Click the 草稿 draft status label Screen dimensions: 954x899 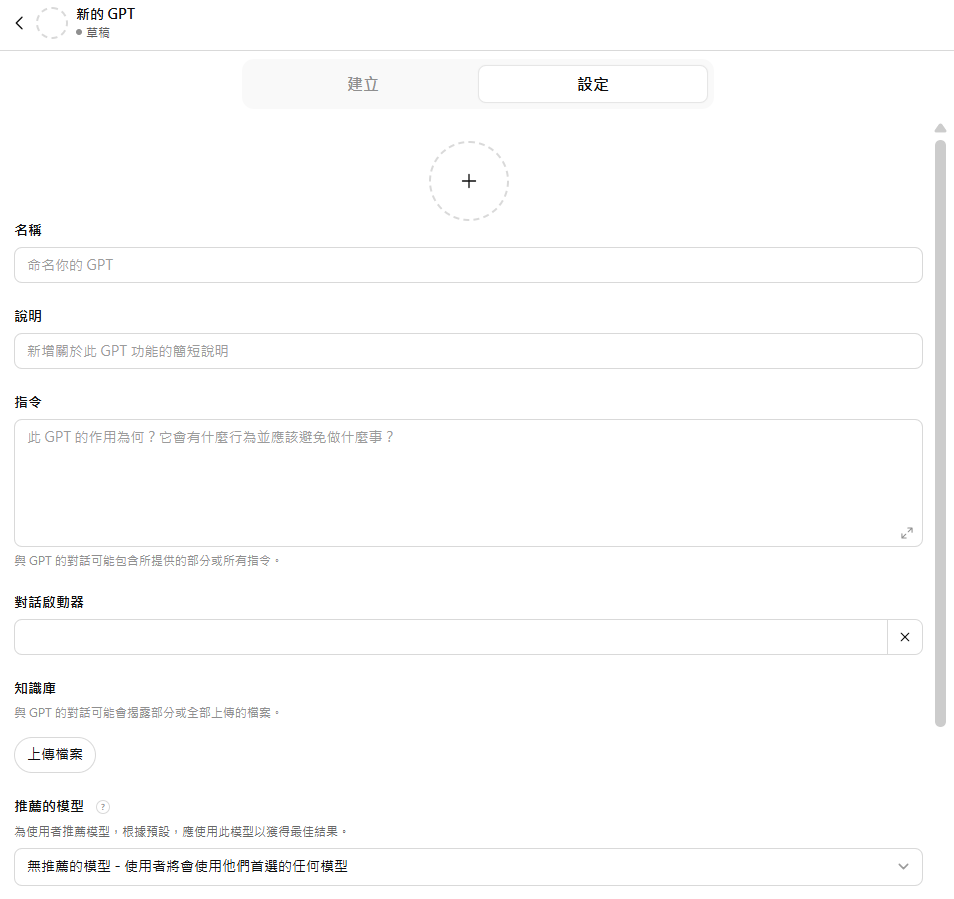(x=97, y=32)
